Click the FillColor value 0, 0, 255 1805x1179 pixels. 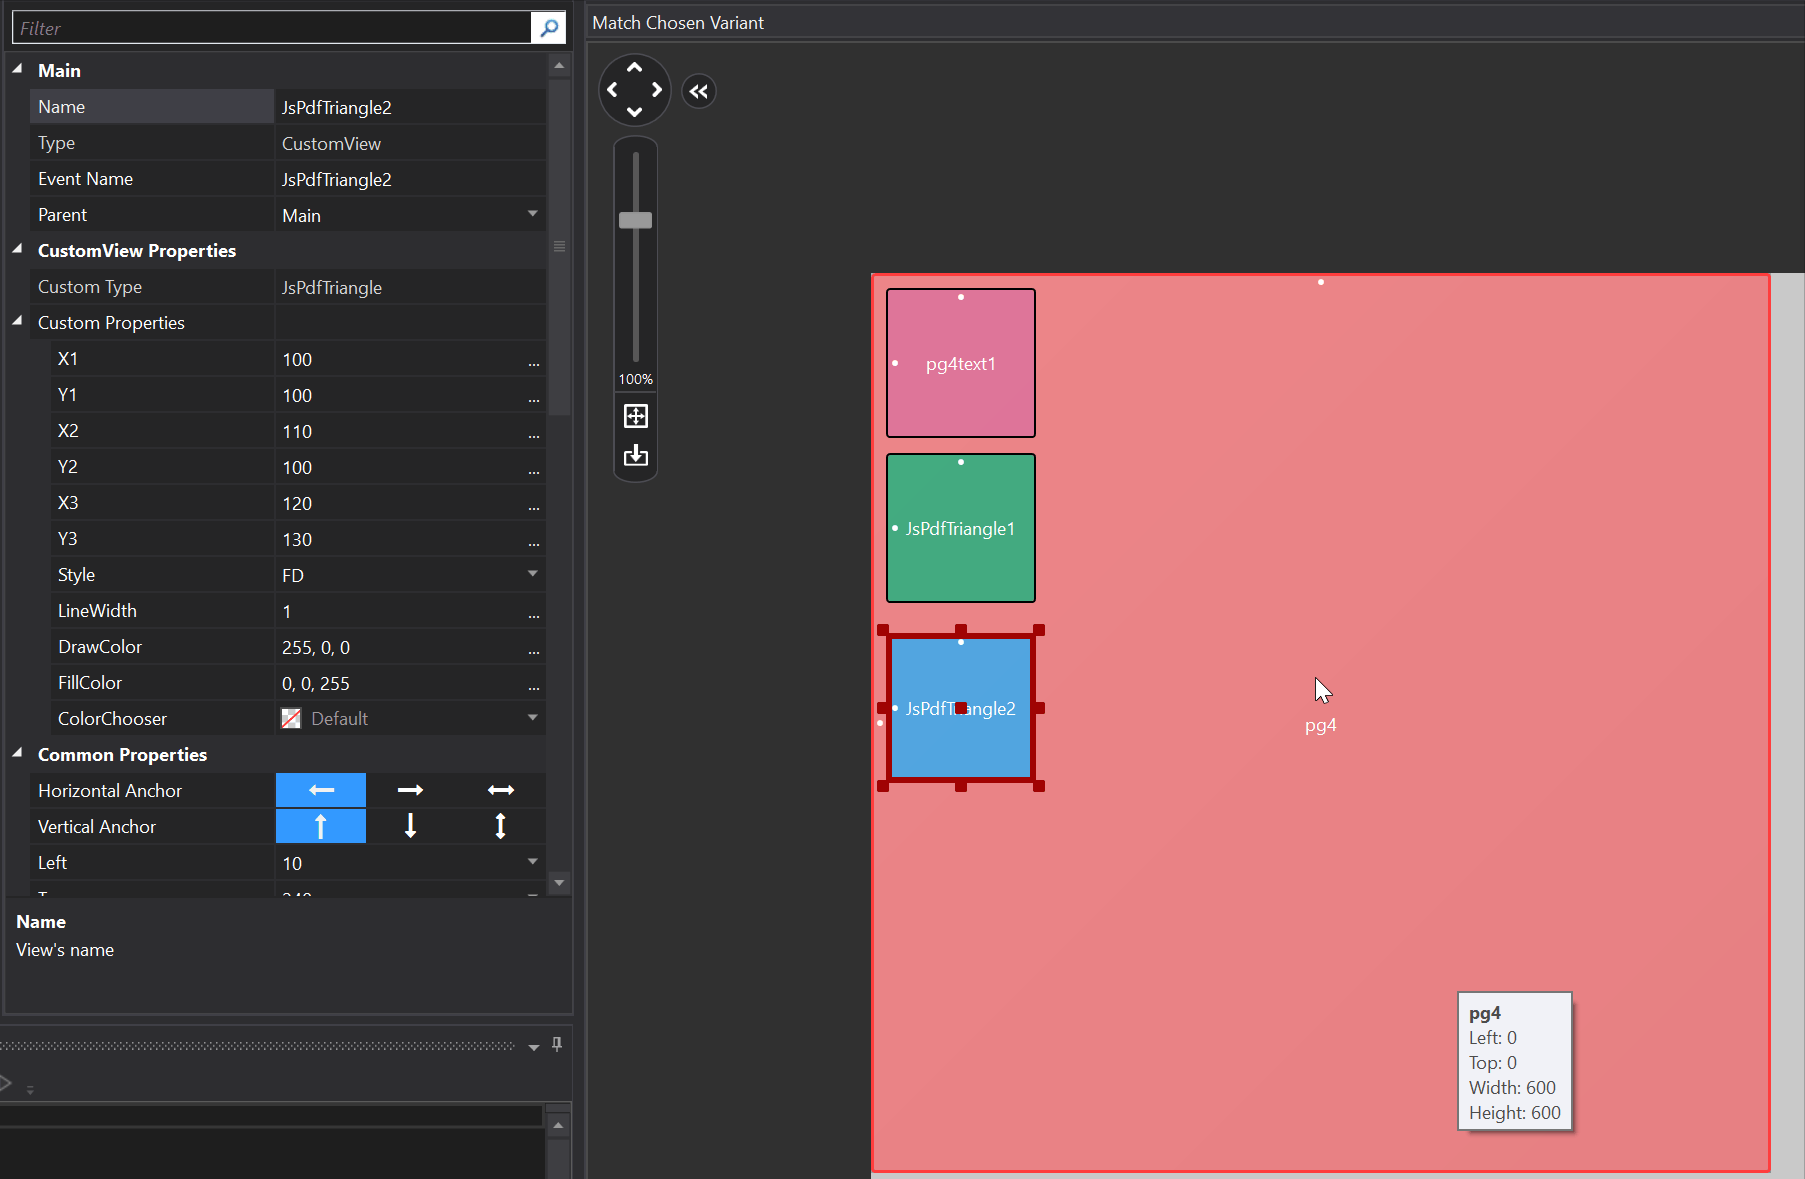click(x=316, y=683)
